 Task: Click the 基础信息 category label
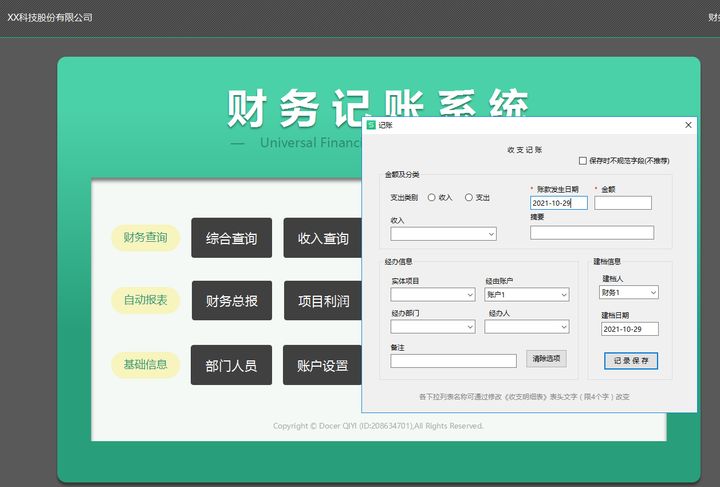tap(146, 365)
